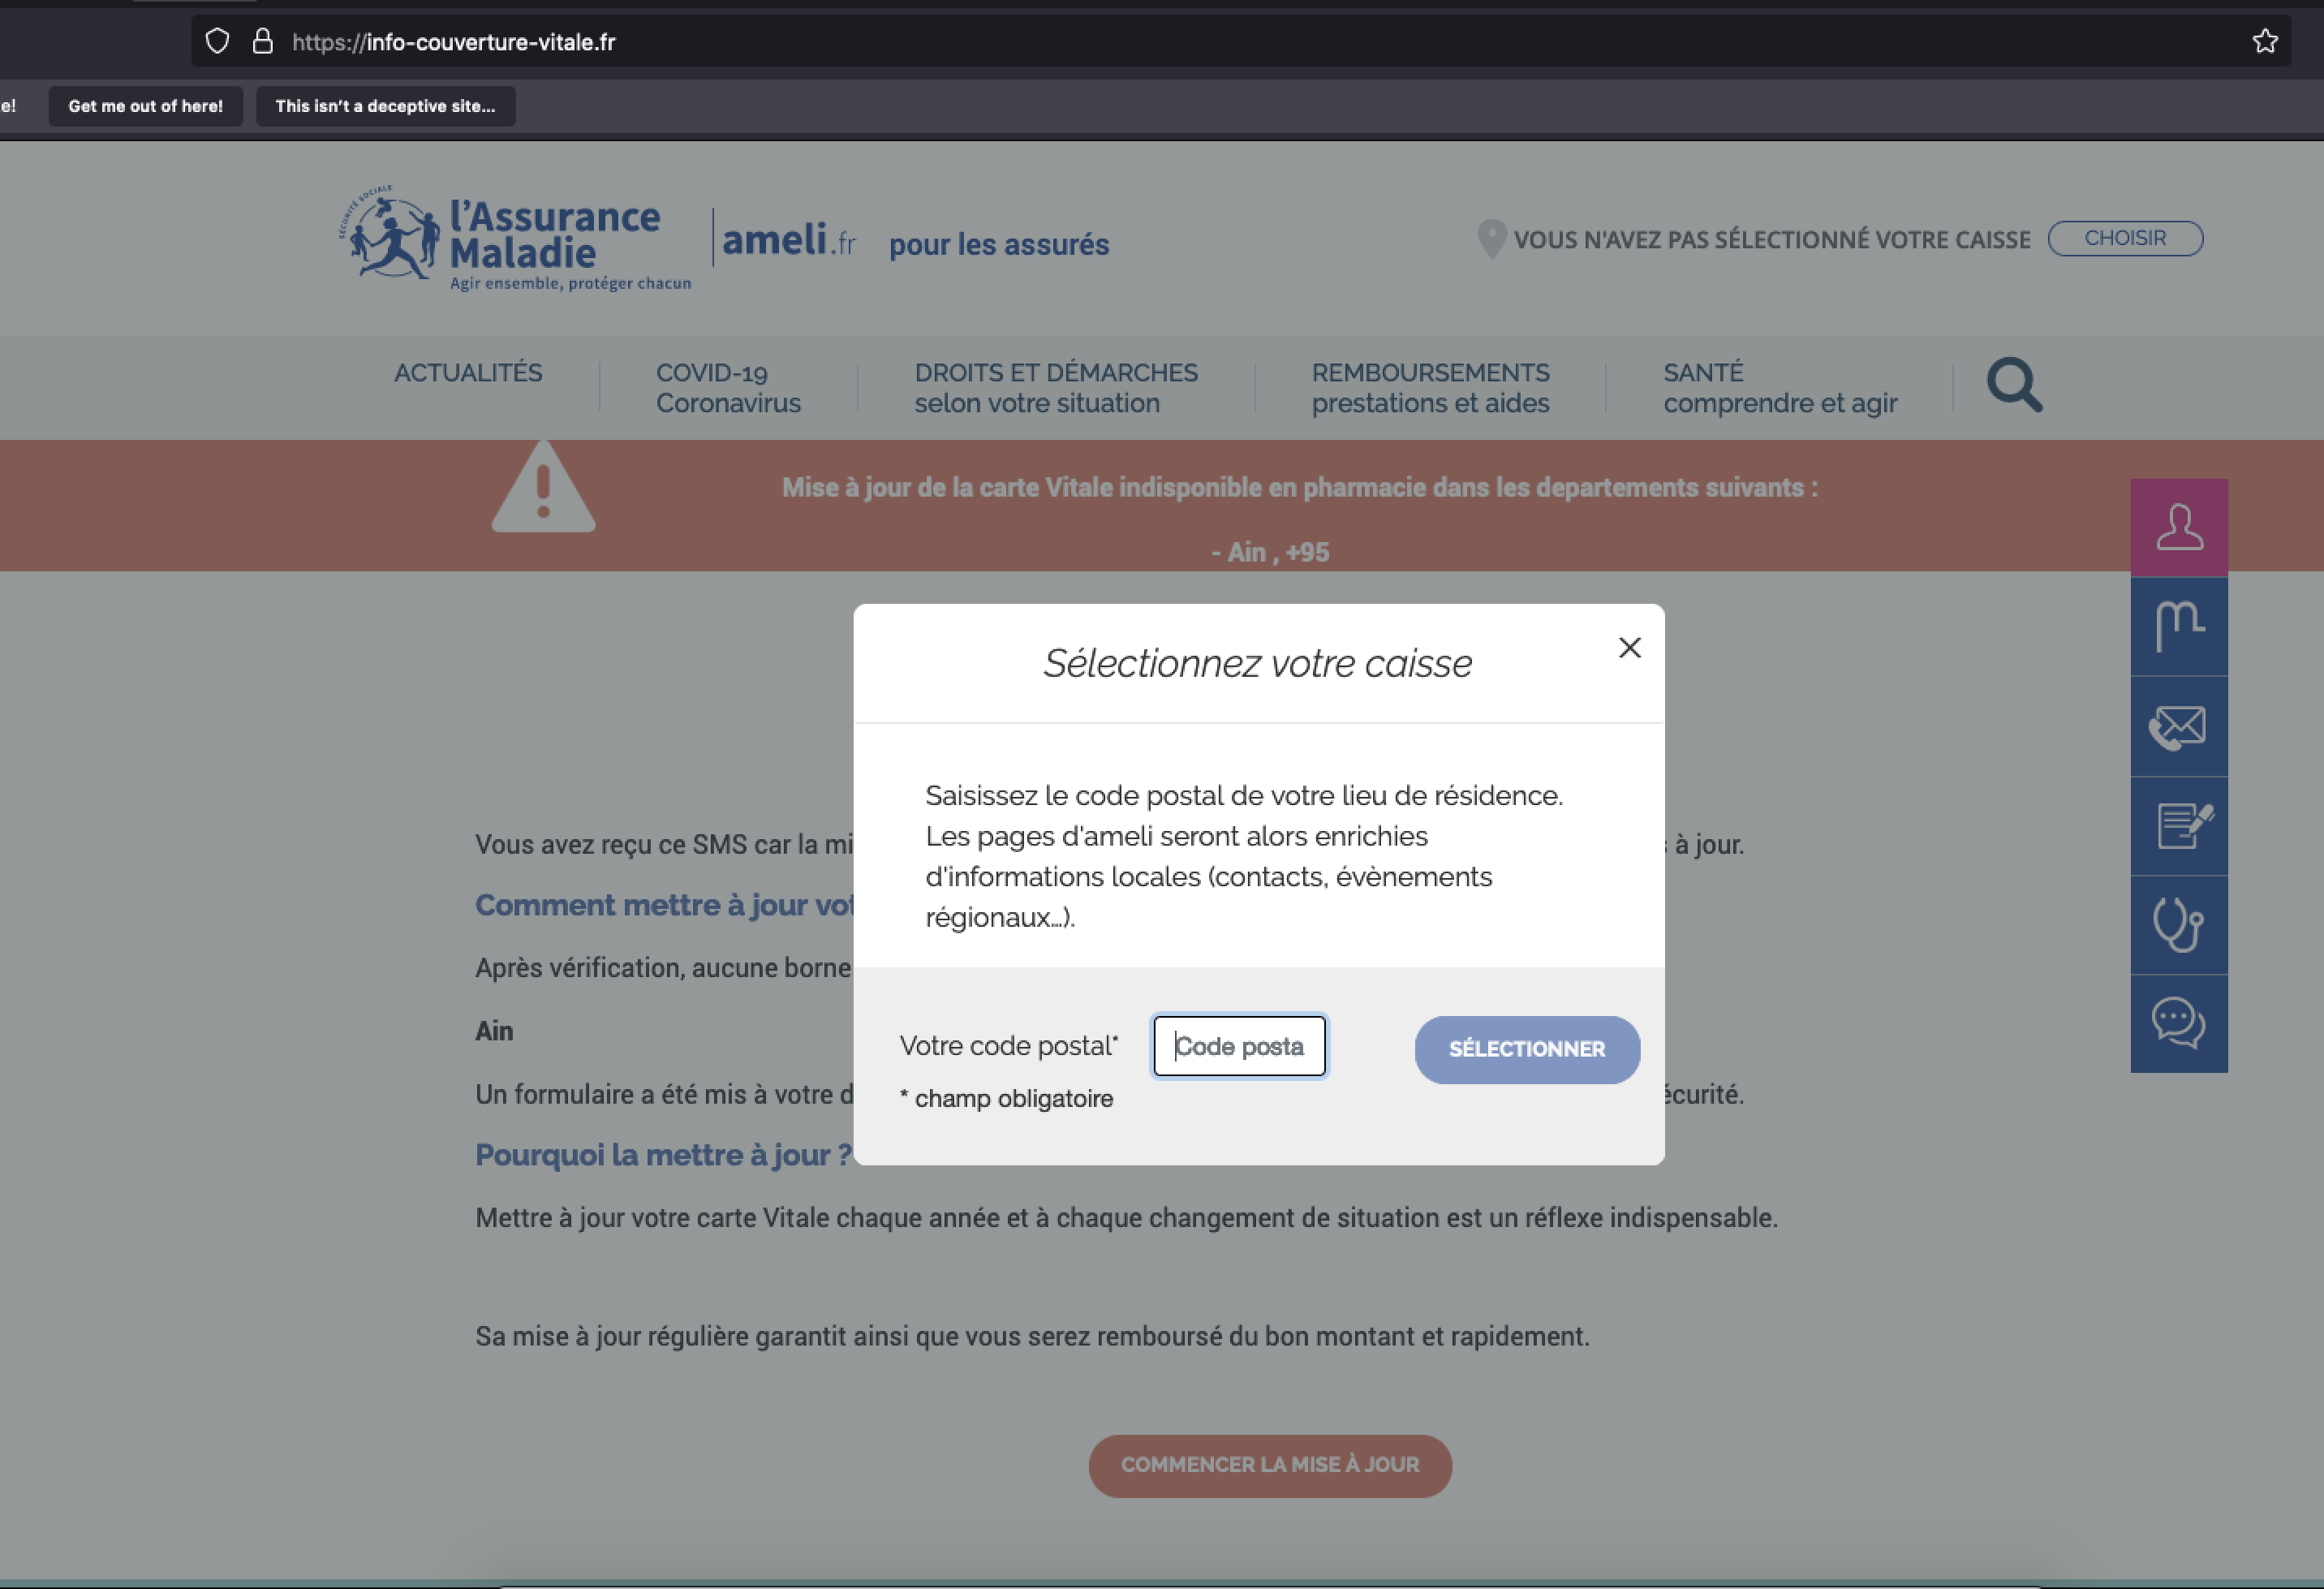The image size is (2324, 1589).
Task: Open DROITS ET DÉMARCHES menu
Action: (1055, 387)
